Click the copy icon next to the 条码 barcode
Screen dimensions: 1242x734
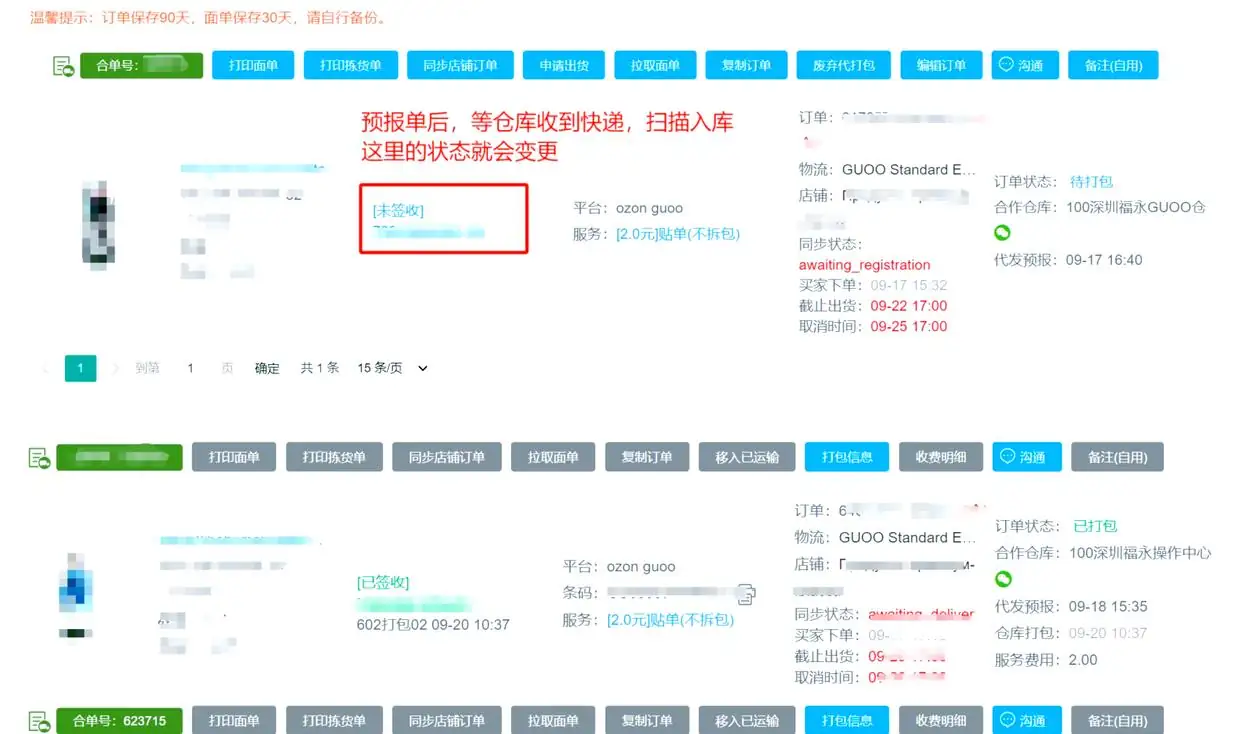click(746, 593)
